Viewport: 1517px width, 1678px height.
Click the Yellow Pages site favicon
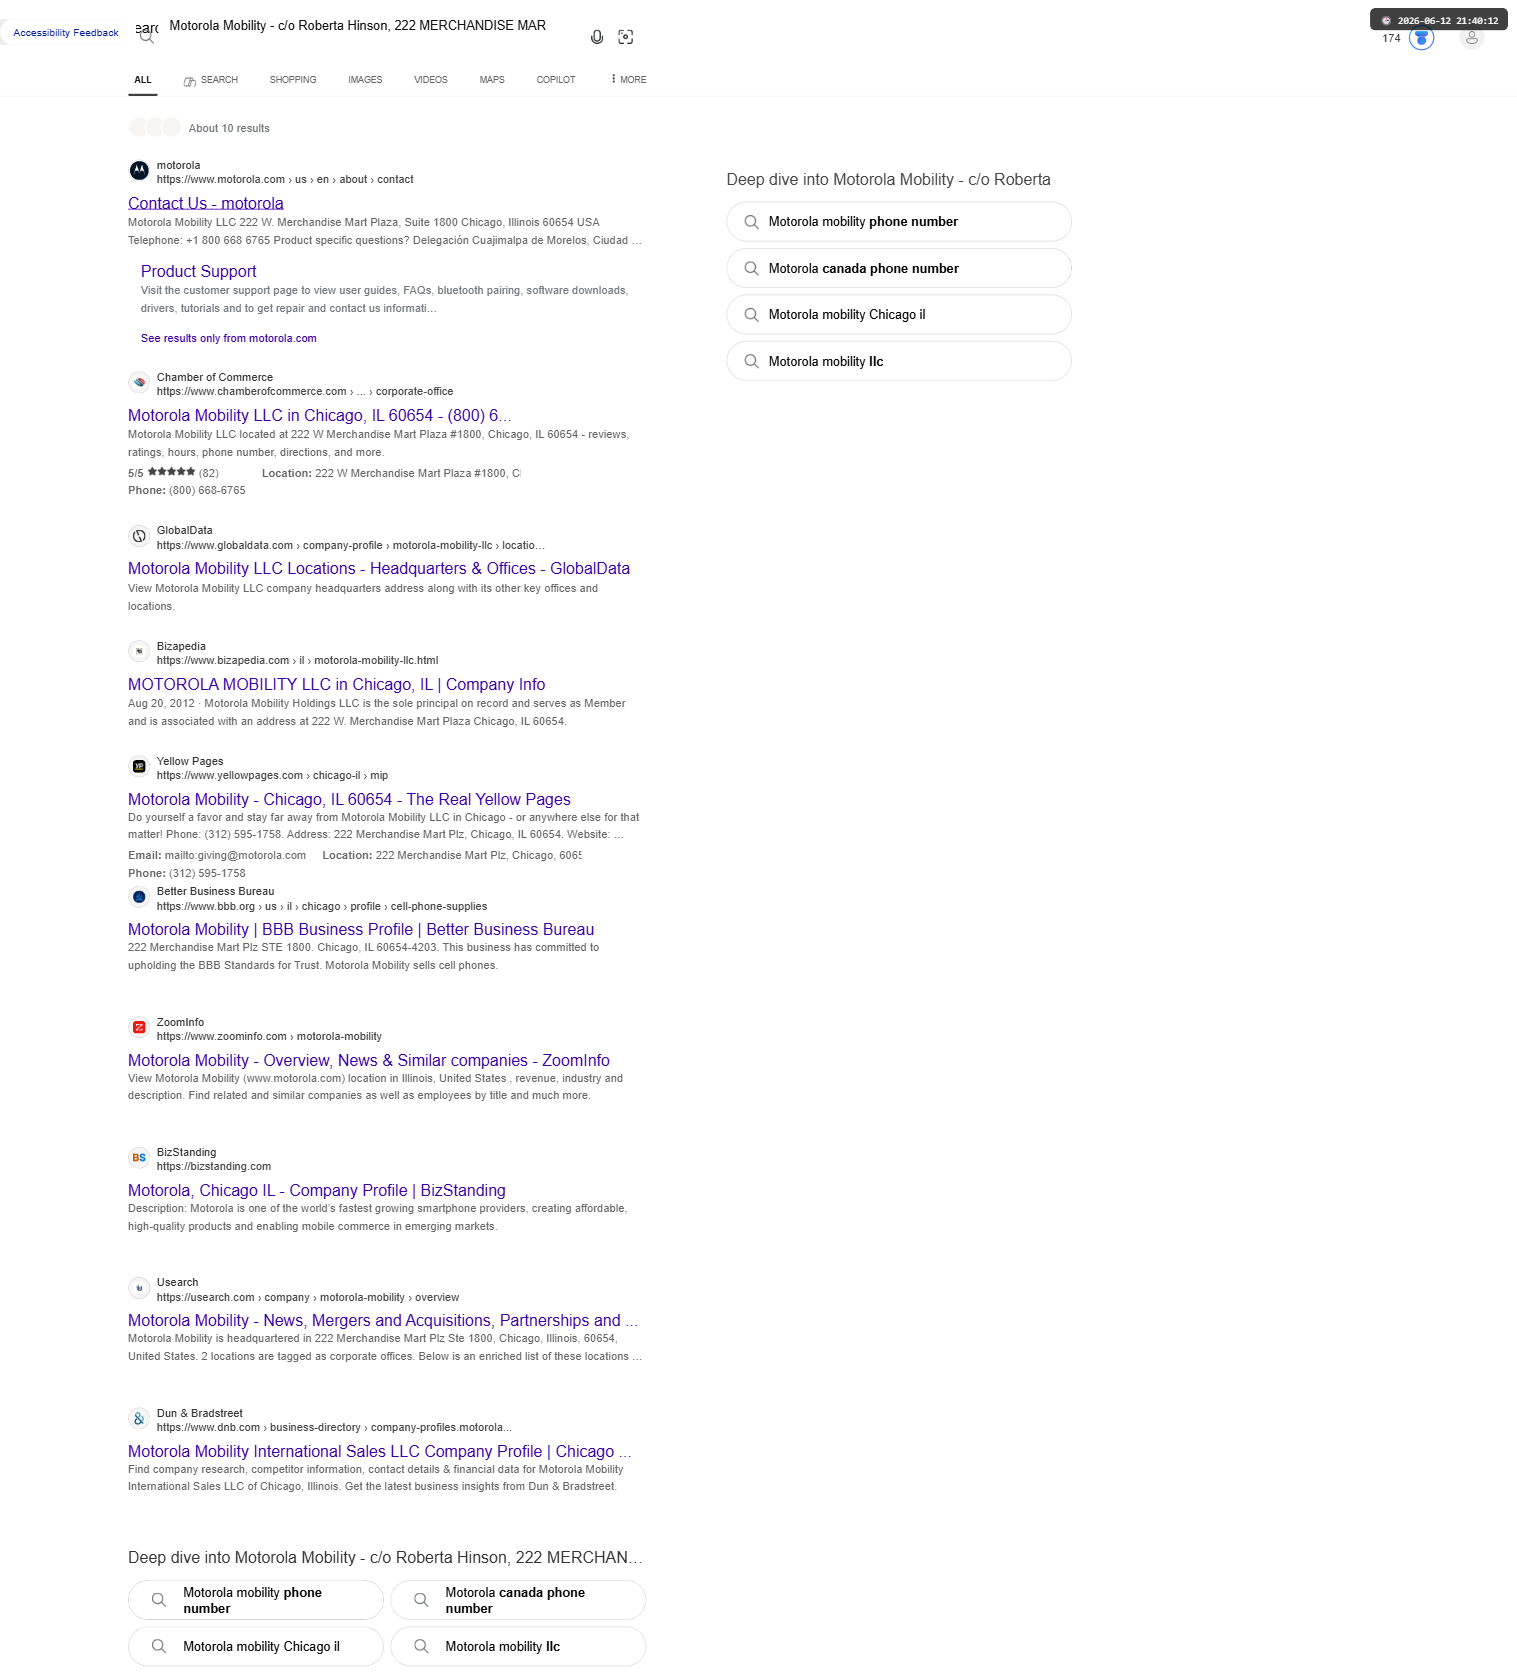point(139,767)
